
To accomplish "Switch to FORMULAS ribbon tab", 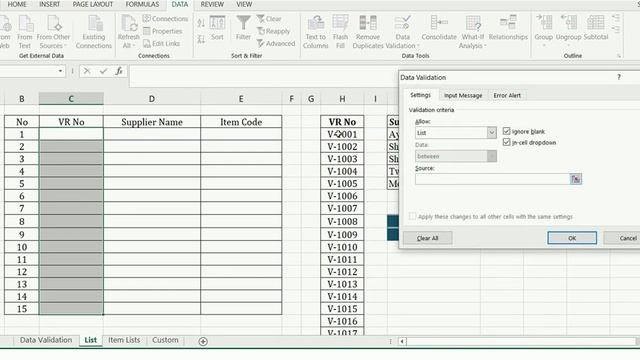I will click(142, 4).
